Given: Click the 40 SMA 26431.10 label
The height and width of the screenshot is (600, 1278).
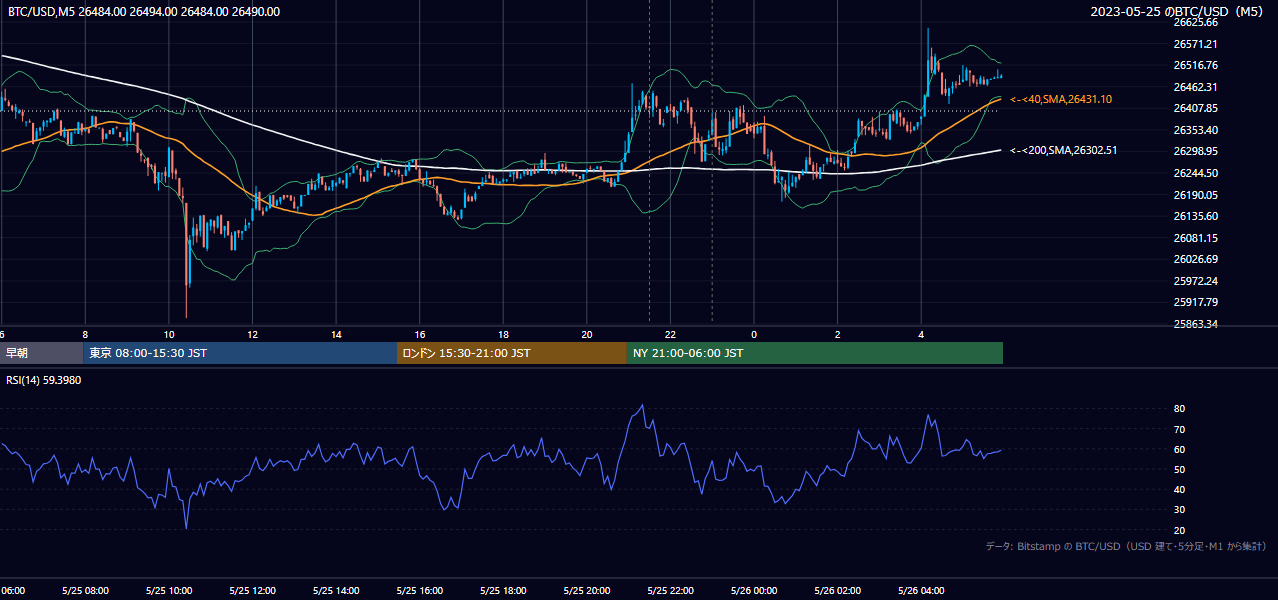Looking at the screenshot, I should 1061,100.
